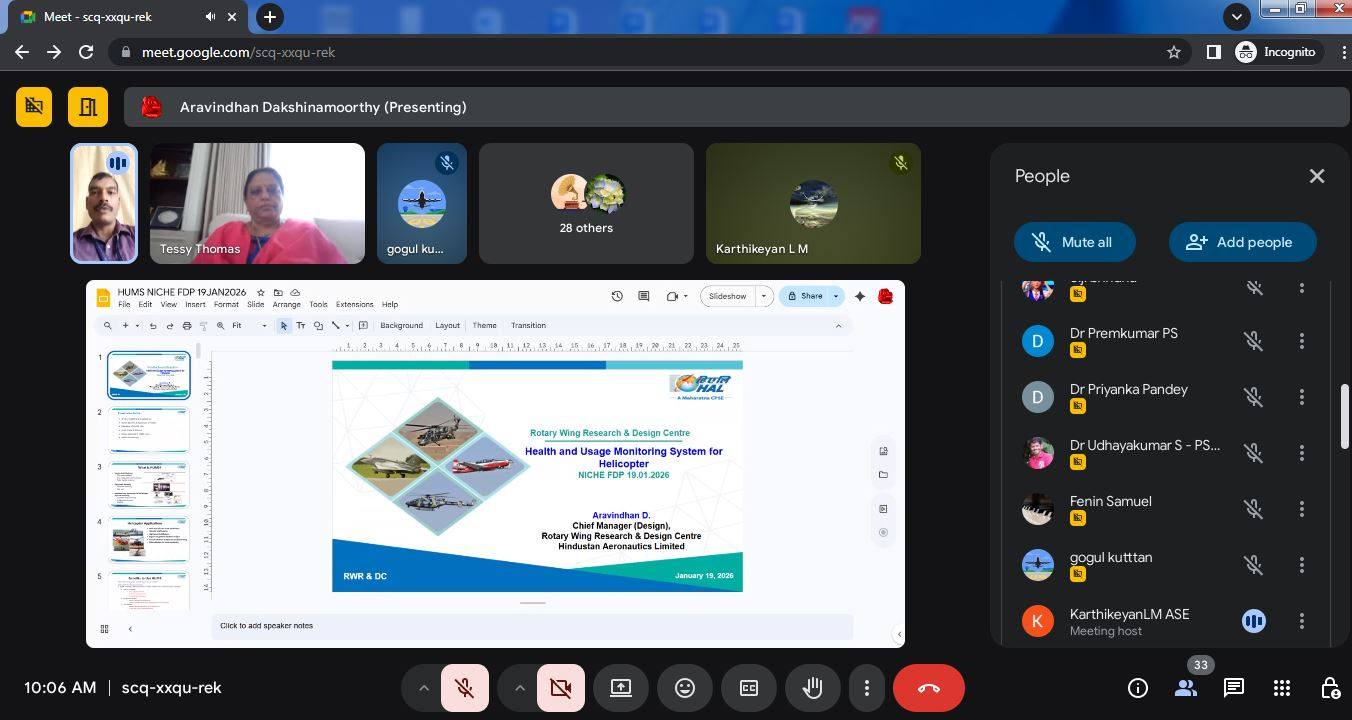This screenshot has height=720, width=1352.
Task: Toggle closed captions
Action: (749, 688)
